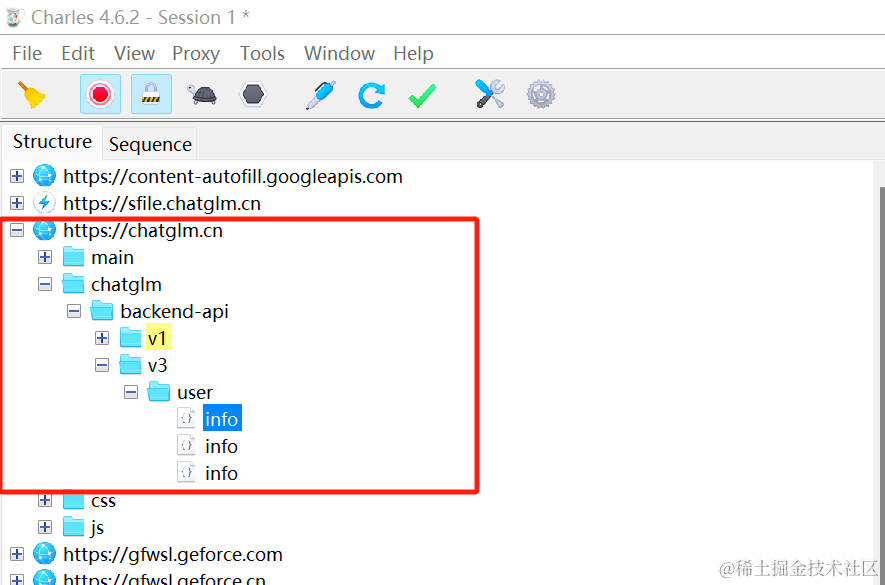885x585 pixels.
Task: Click JSON file icon of second info
Action: pos(186,446)
